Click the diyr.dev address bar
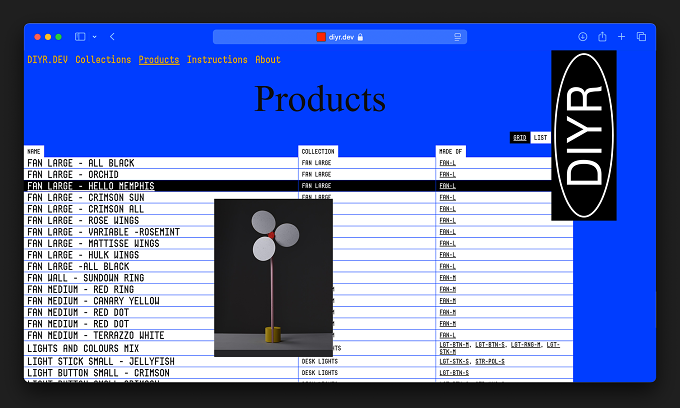Screen dimensions: 680x408 pos(340,37)
